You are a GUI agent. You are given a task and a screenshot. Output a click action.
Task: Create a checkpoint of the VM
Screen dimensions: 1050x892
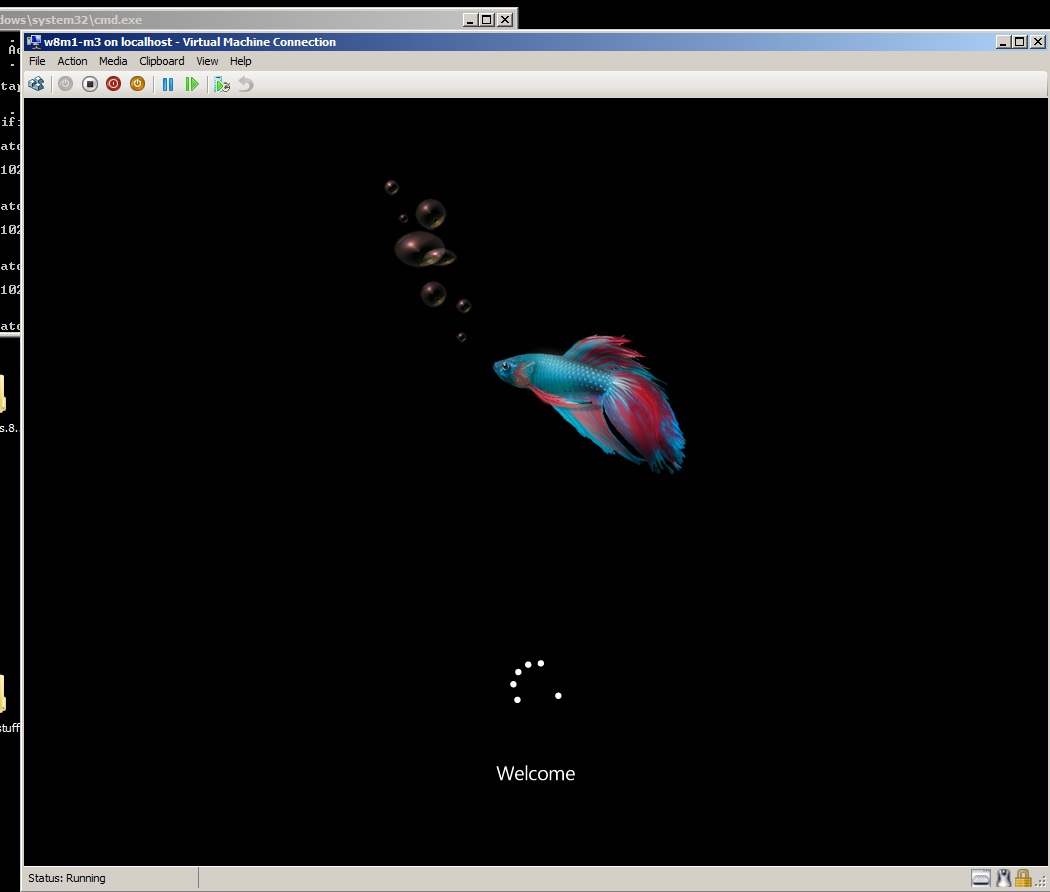click(221, 84)
